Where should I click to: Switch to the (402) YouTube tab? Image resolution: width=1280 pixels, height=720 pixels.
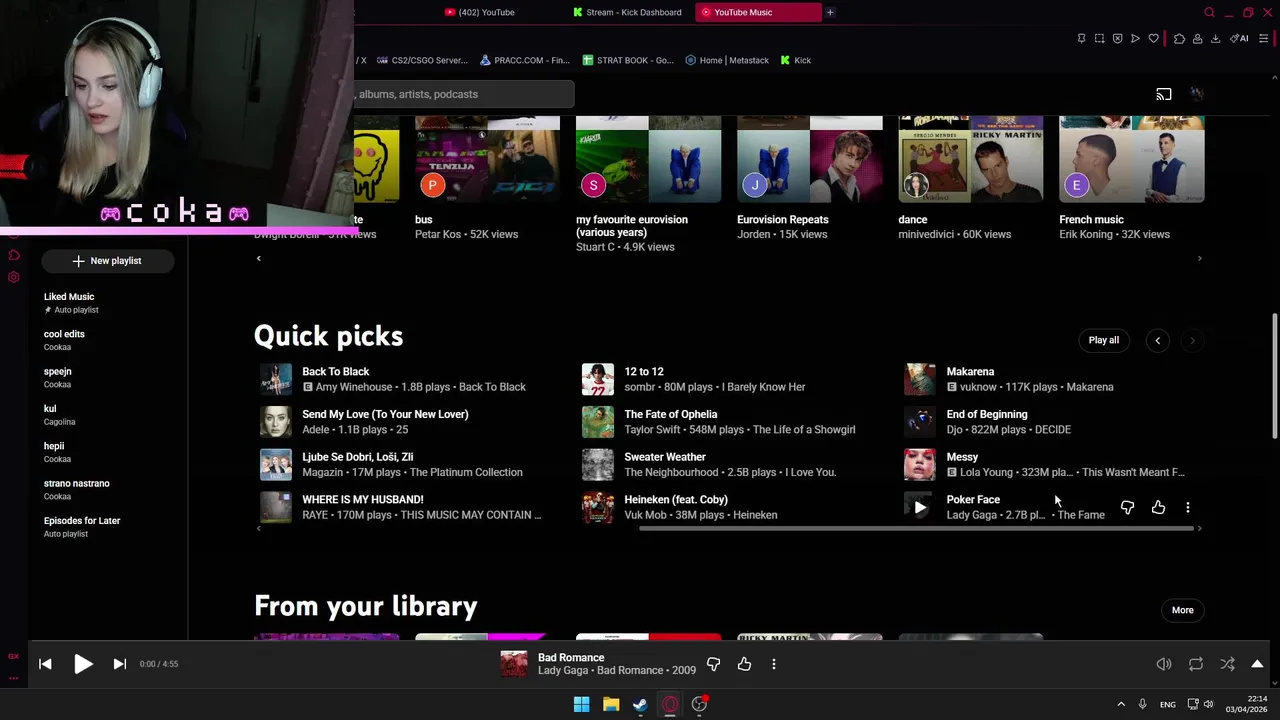coord(486,12)
